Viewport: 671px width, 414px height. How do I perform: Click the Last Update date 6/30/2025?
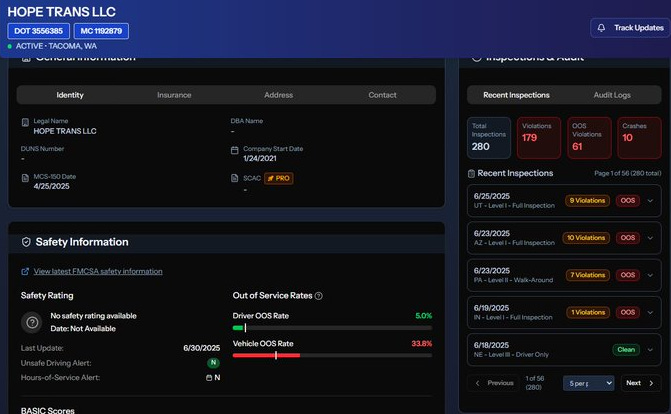tap(202, 348)
